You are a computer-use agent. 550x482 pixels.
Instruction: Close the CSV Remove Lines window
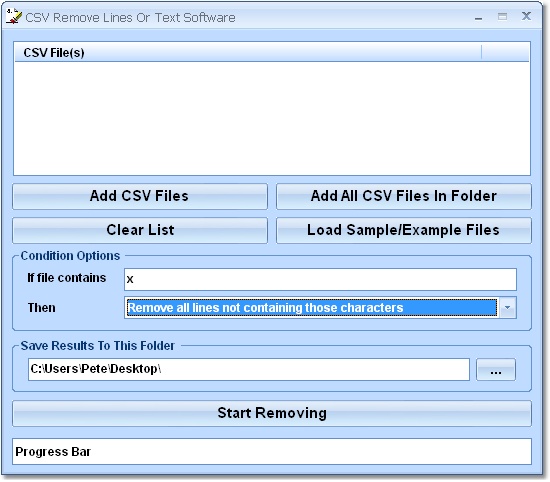click(526, 16)
